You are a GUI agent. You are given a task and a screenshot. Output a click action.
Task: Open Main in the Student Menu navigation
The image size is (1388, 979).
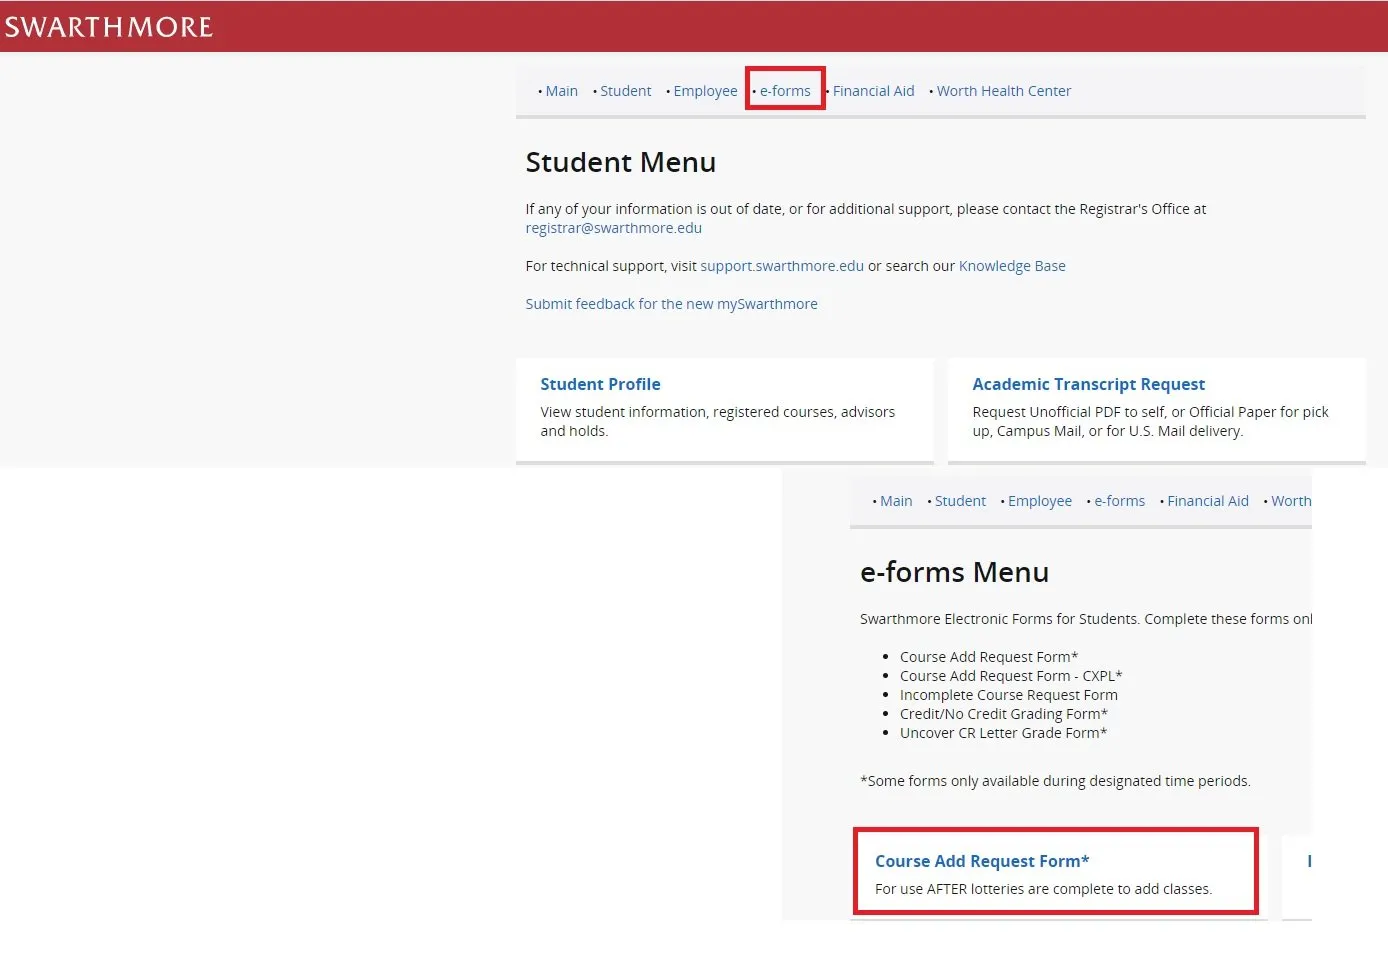561,91
